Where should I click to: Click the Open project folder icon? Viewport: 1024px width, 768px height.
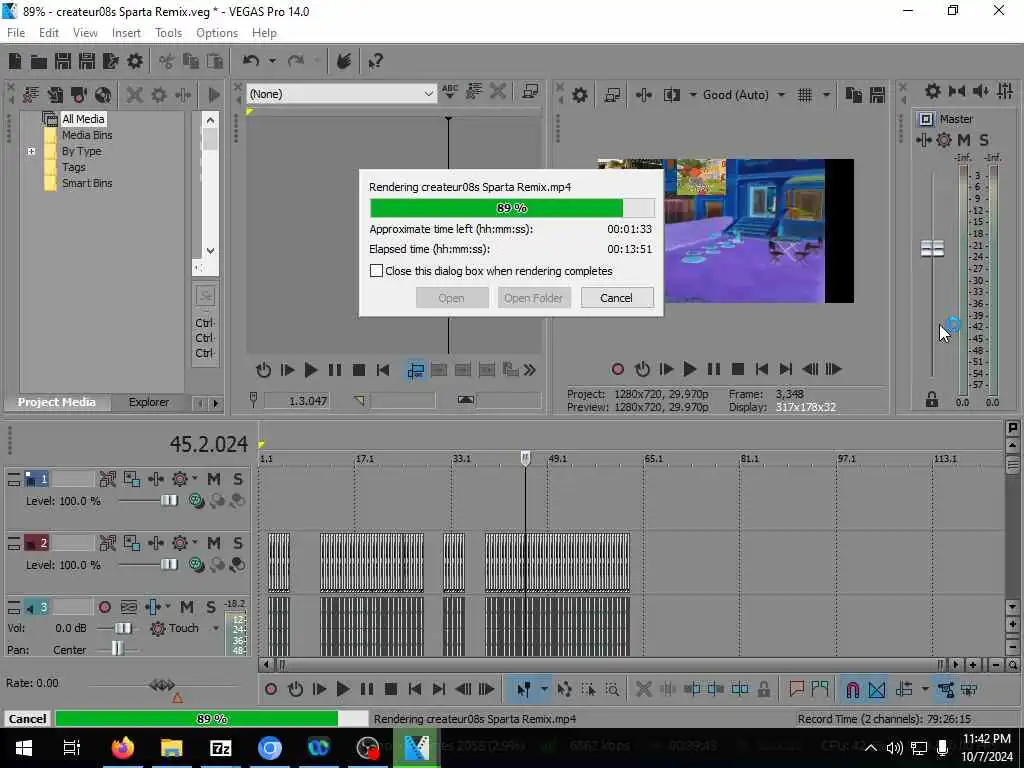click(39, 61)
